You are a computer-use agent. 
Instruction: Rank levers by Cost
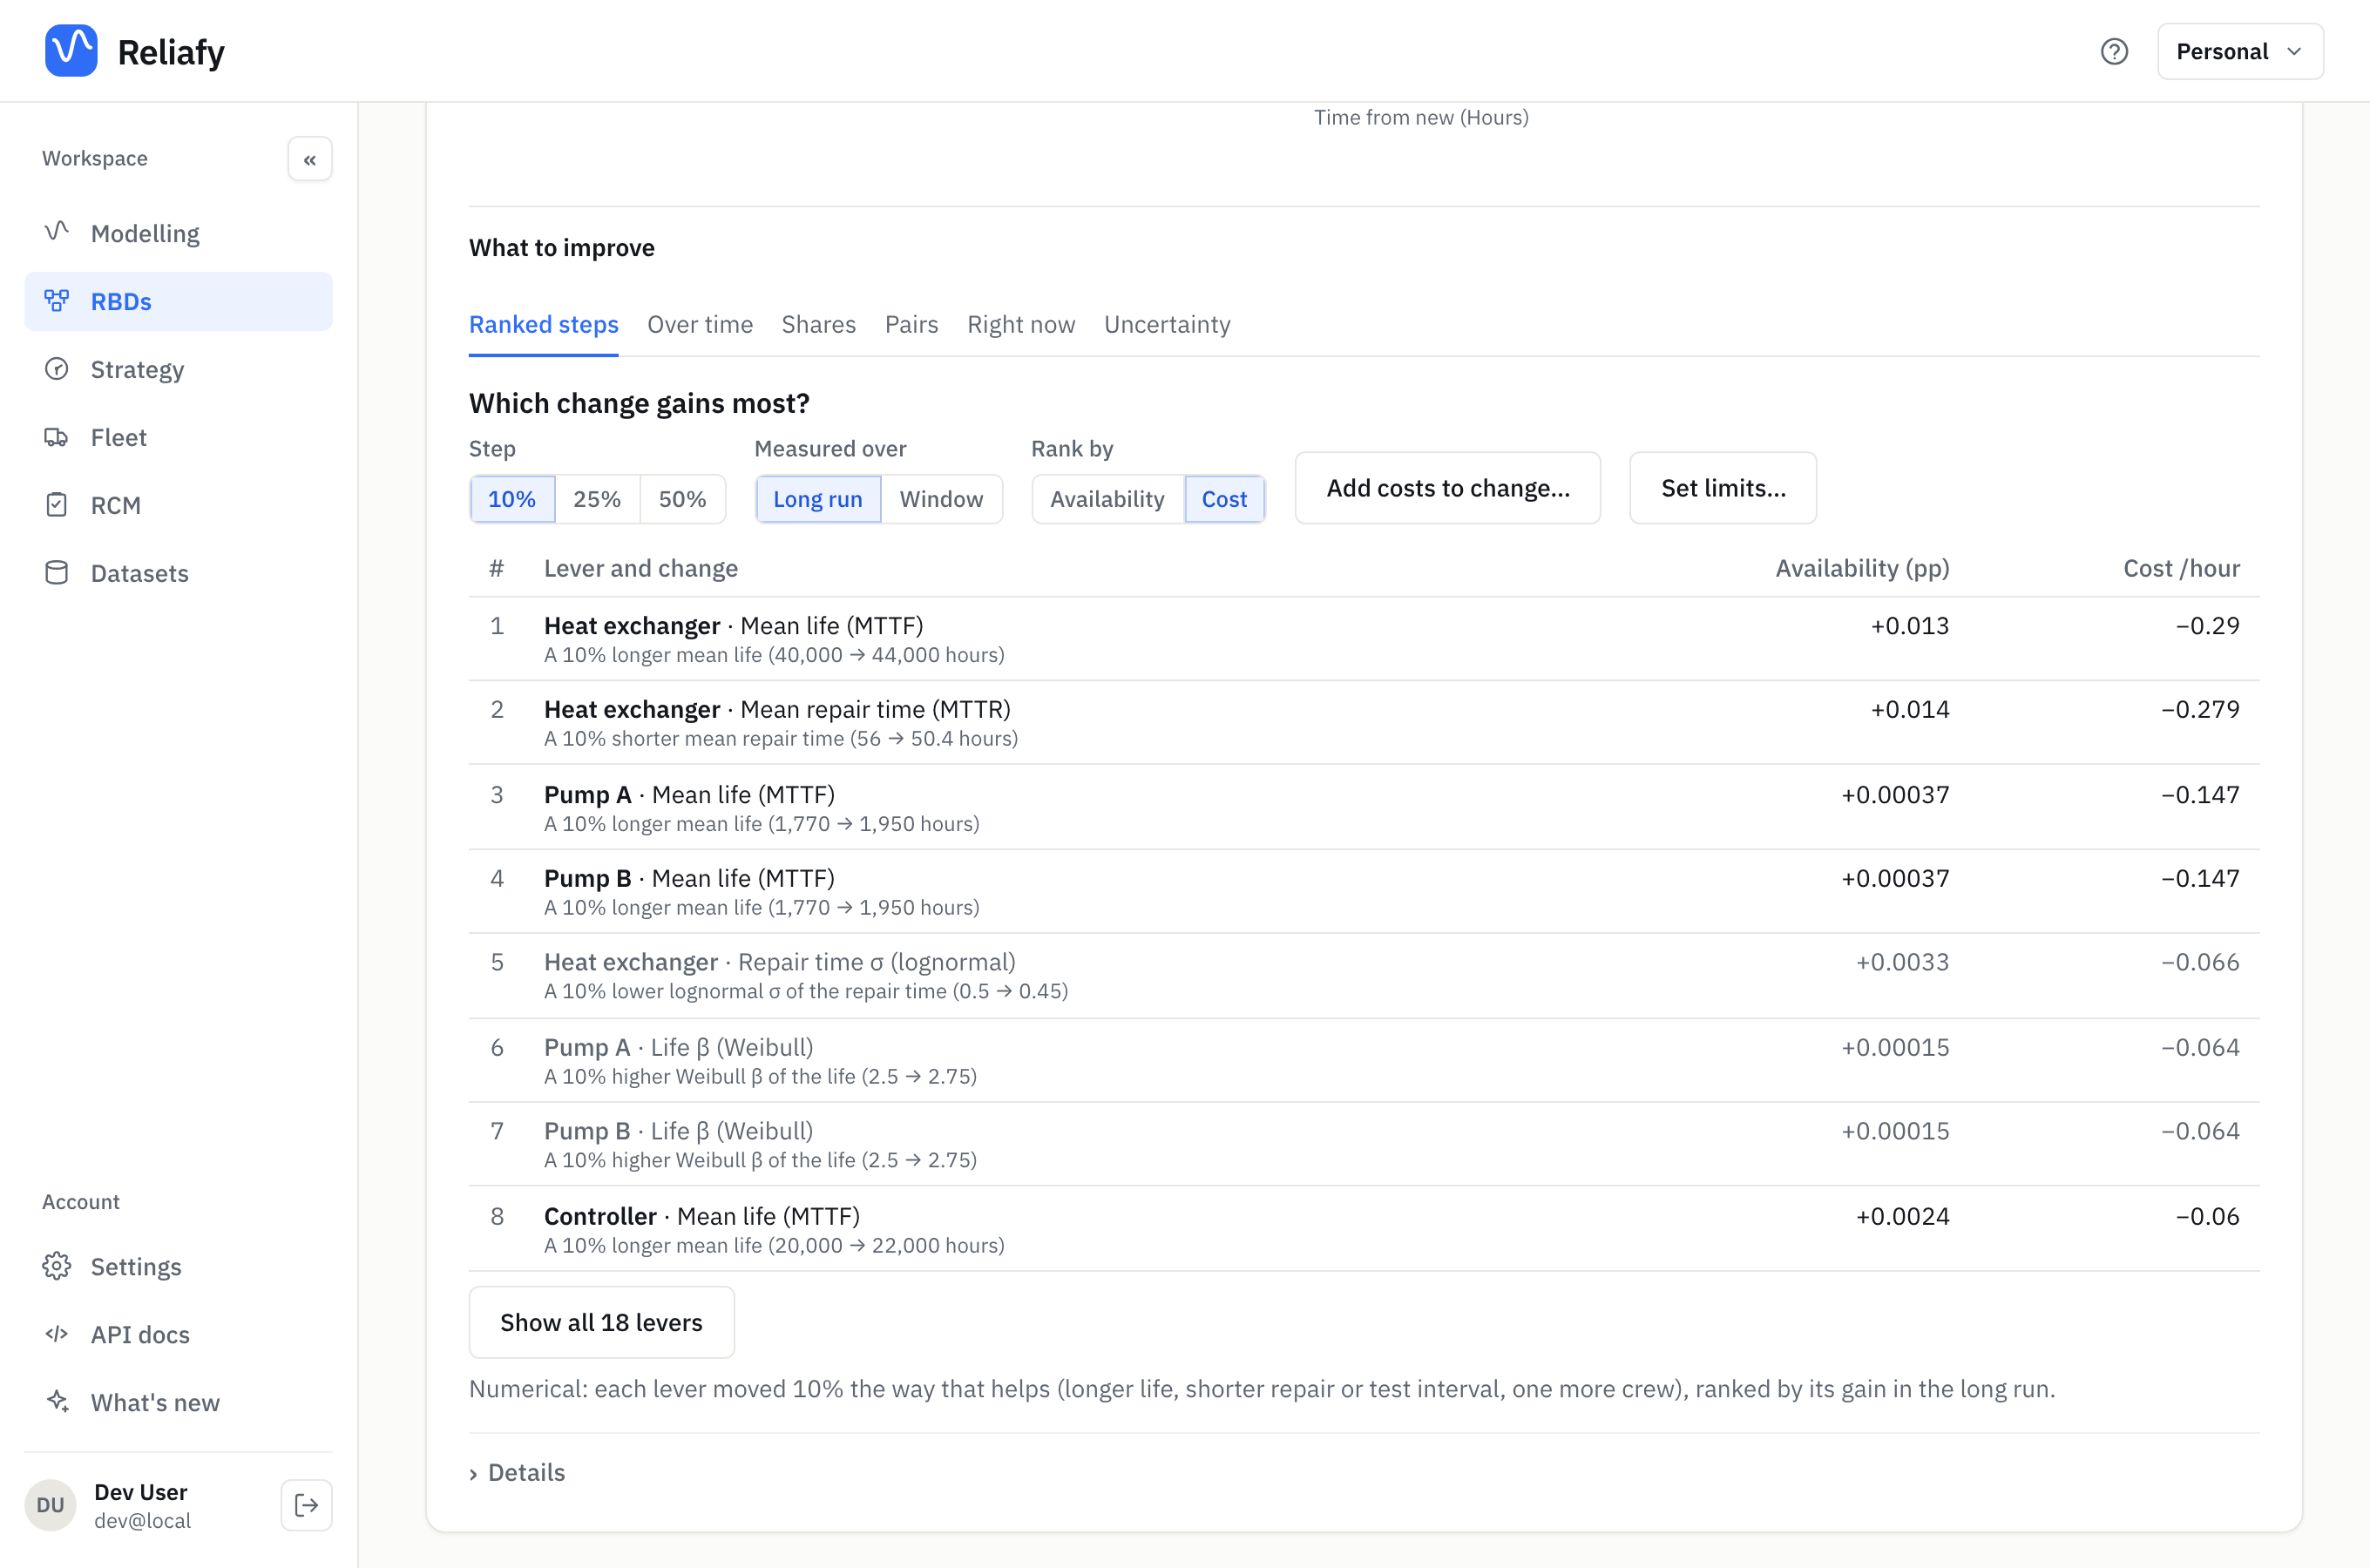pyautogui.click(x=1224, y=499)
